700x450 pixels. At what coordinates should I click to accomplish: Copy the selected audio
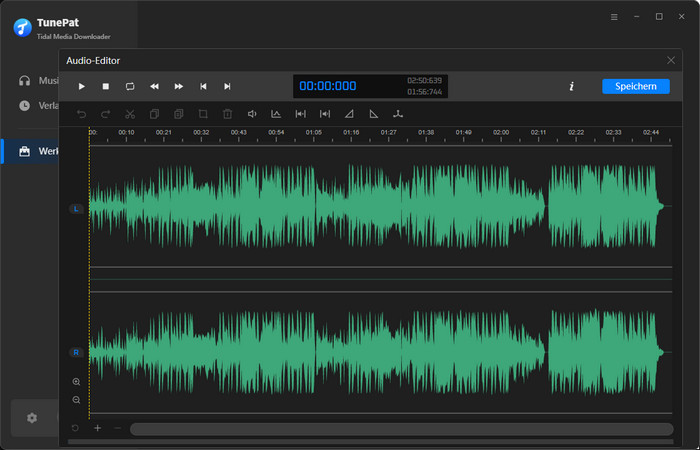(x=154, y=114)
